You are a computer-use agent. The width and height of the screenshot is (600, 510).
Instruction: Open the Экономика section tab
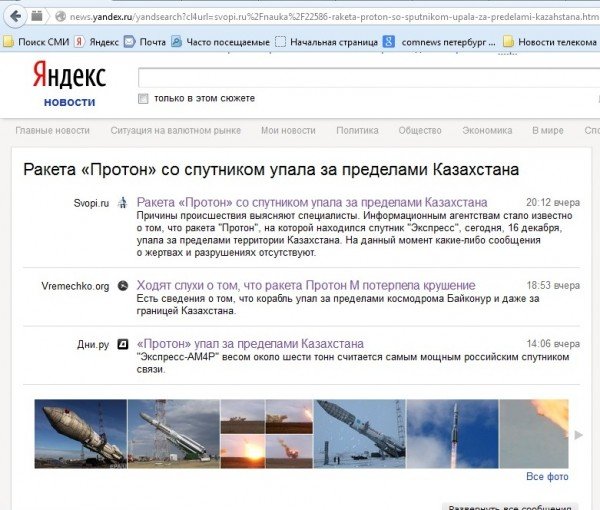487,130
